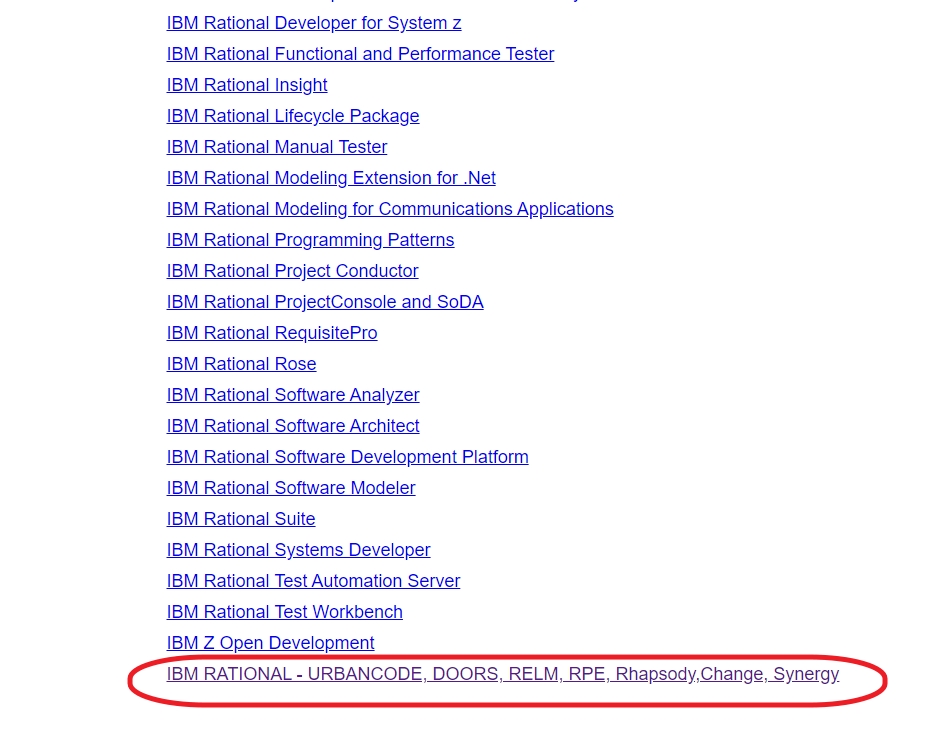
Task: Visit IBM Rational Test Automation Server
Action: tap(313, 581)
